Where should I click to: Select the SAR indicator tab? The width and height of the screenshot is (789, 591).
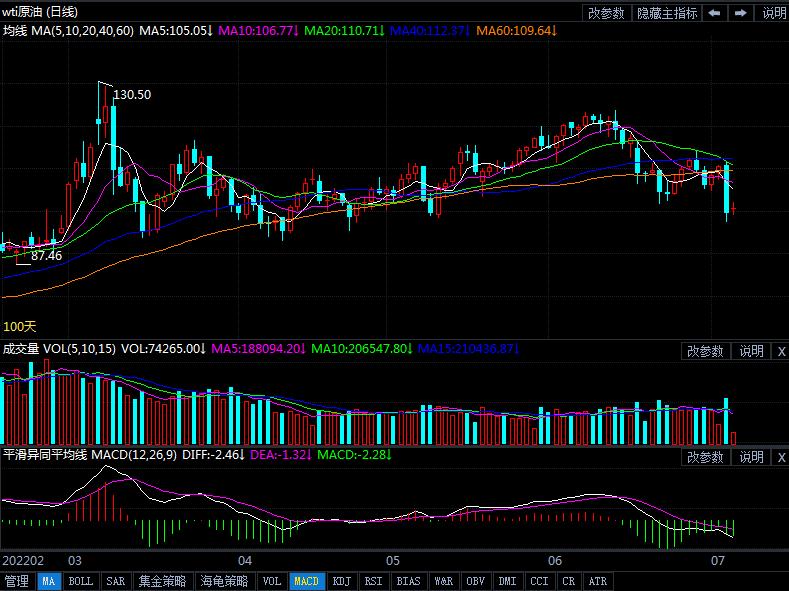[115, 581]
